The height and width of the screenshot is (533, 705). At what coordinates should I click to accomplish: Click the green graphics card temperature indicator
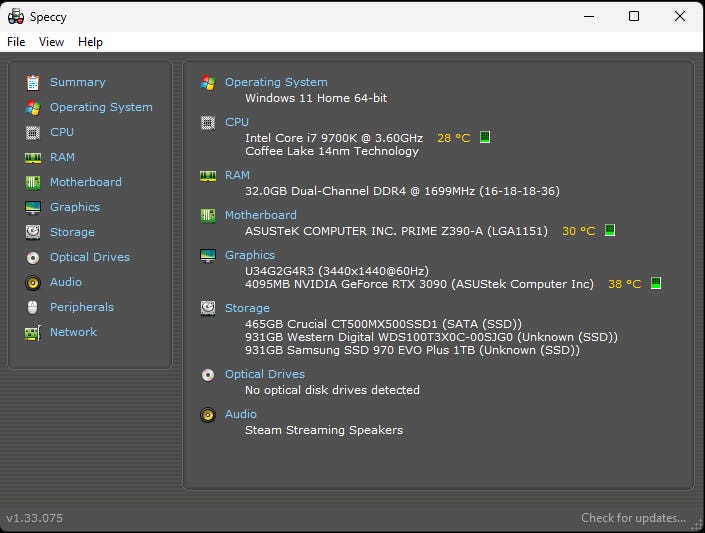click(x=656, y=283)
